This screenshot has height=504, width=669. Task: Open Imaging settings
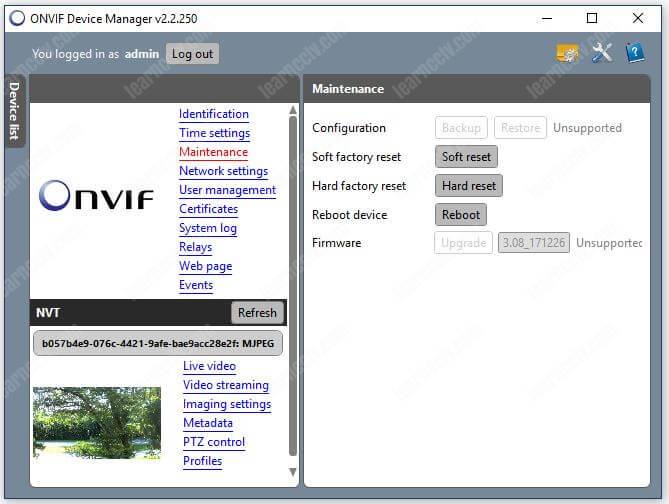(x=227, y=404)
